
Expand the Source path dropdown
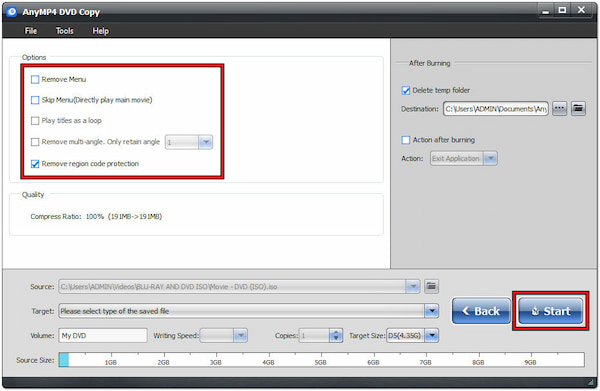(x=412, y=287)
